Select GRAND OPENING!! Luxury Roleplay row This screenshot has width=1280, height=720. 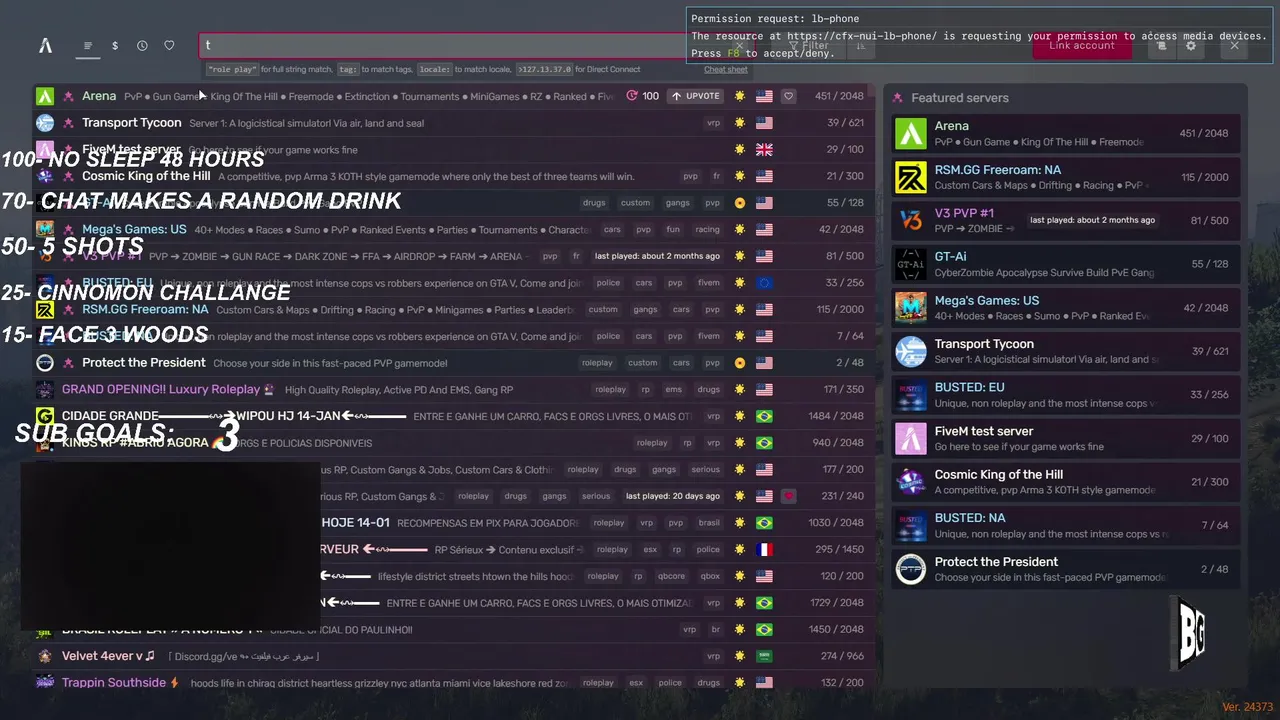tap(455, 389)
